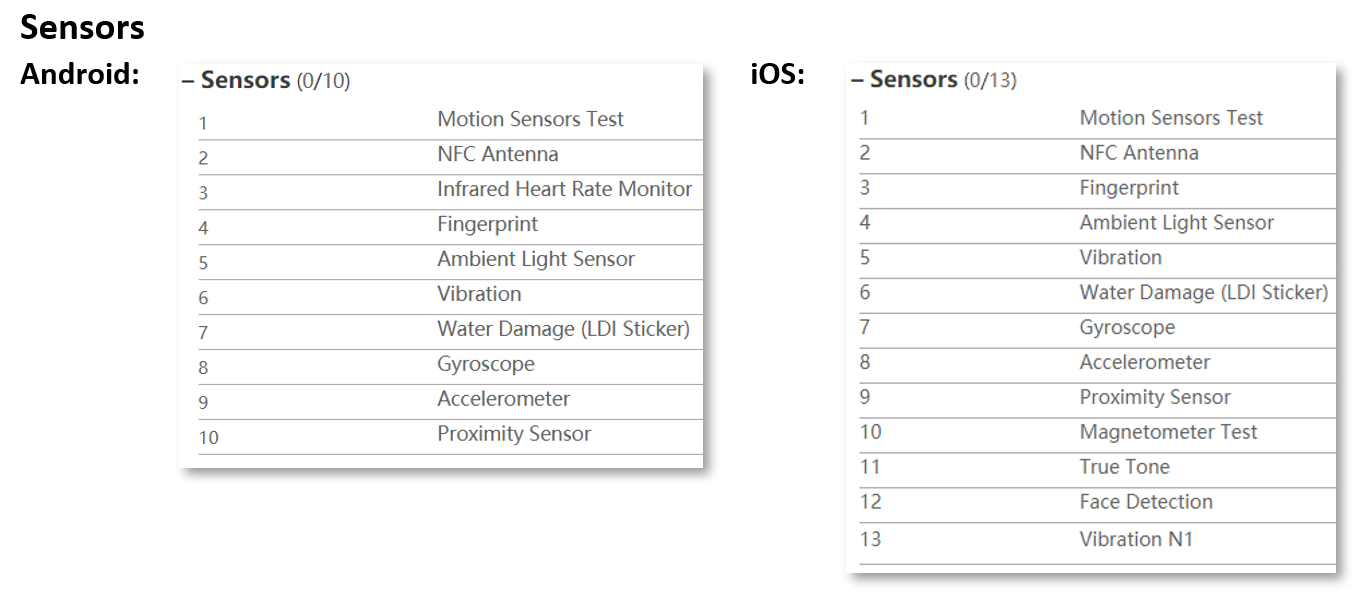Select Android Fingerprint test row
Viewport: 1364px width, 595px height.
tap(450, 227)
